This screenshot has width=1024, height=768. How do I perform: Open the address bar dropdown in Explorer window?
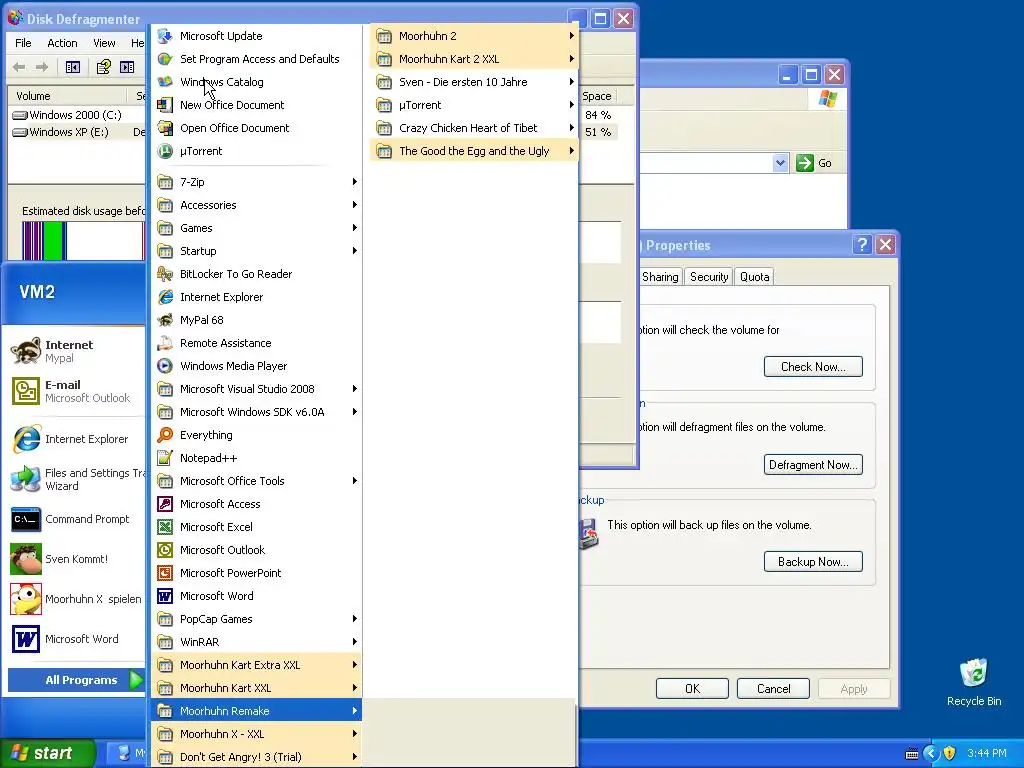coord(780,163)
